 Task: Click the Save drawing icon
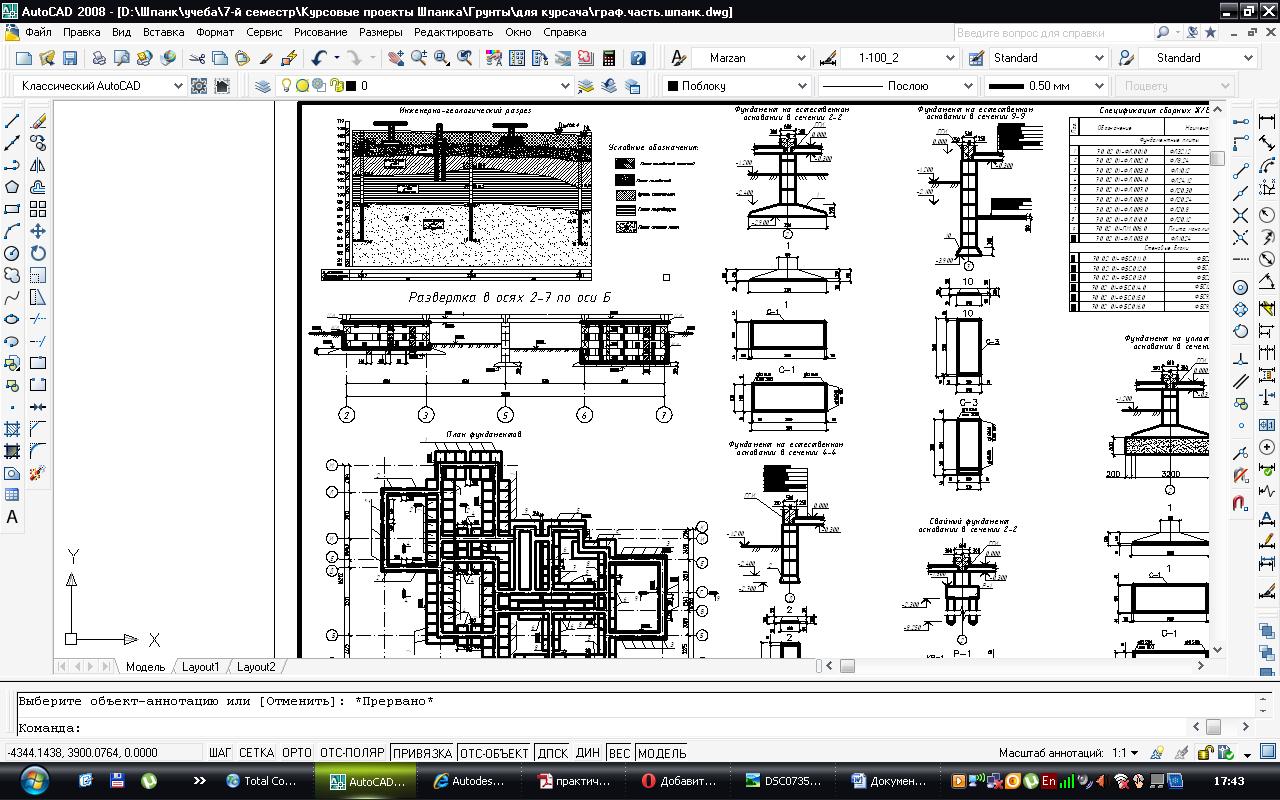click(x=70, y=58)
